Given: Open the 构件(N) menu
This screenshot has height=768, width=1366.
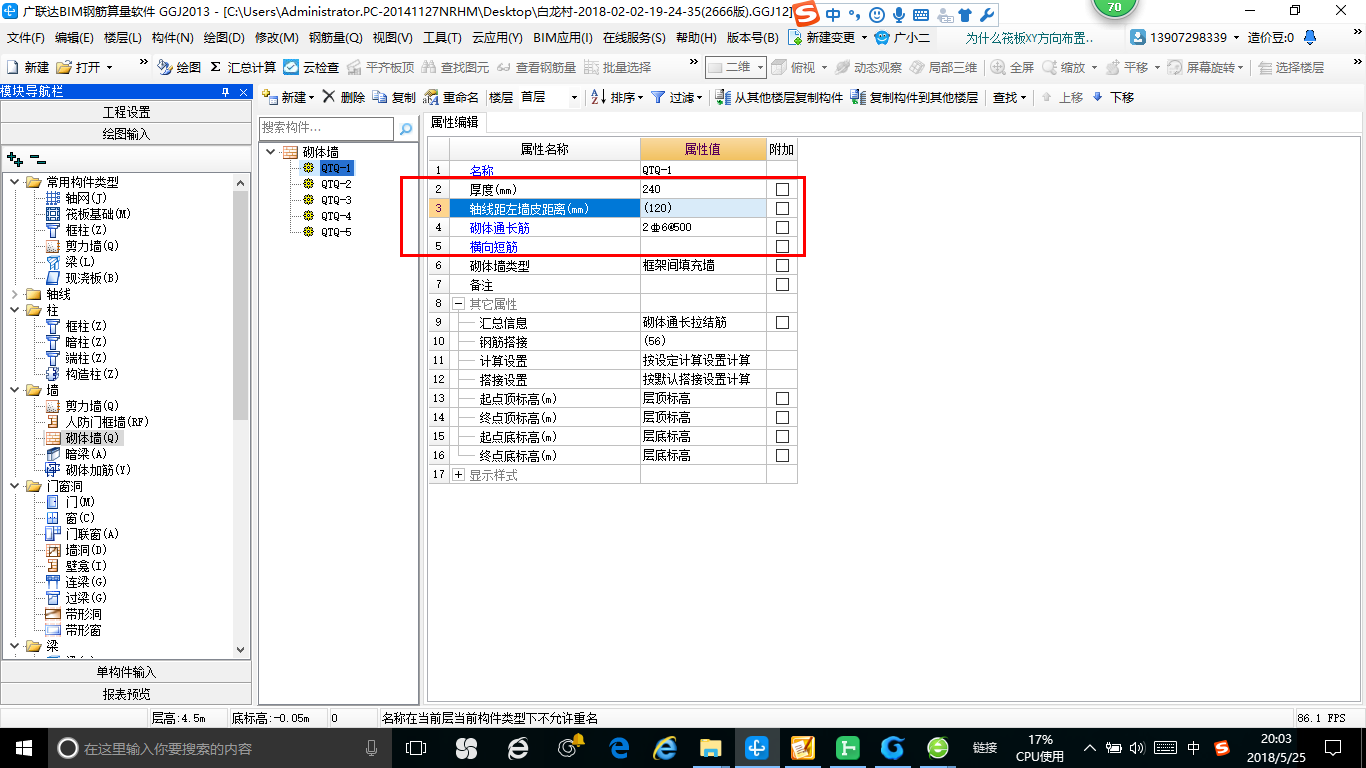Looking at the screenshot, I should [172, 38].
